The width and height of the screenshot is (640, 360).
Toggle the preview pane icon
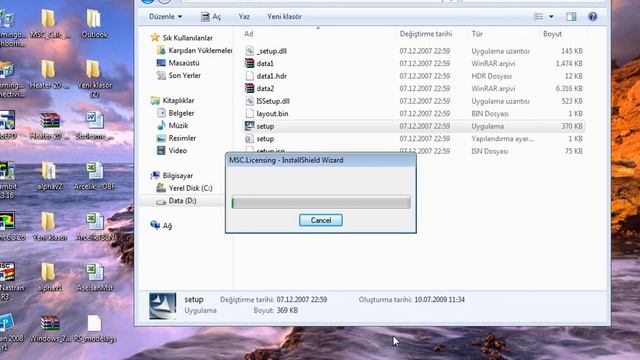click(571, 16)
